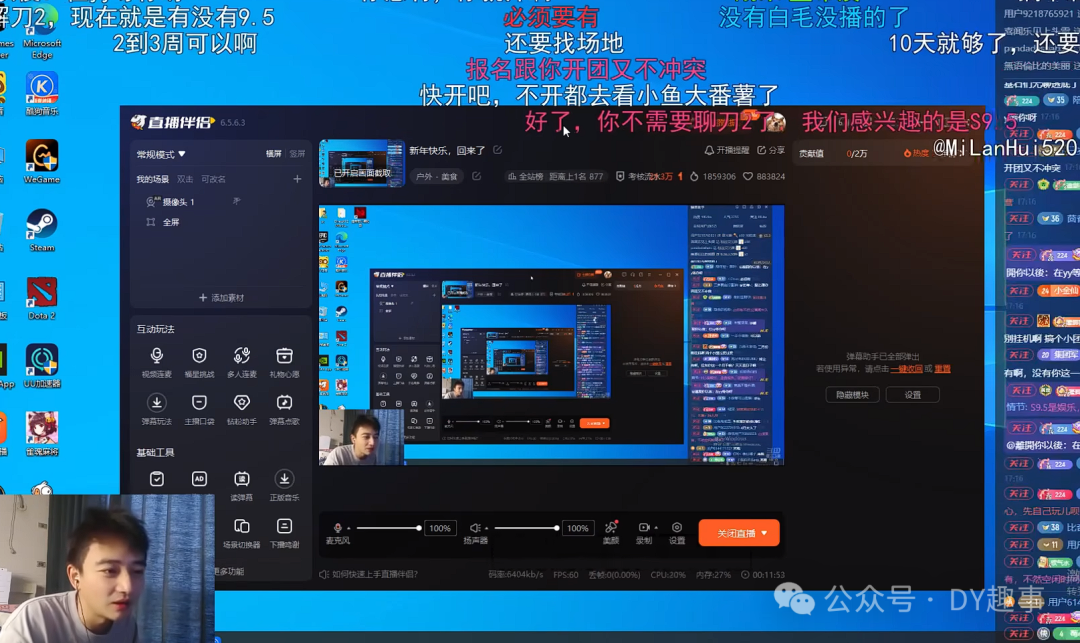Toggle visibility of 摄像头 1 source

click(x=236, y=201)
